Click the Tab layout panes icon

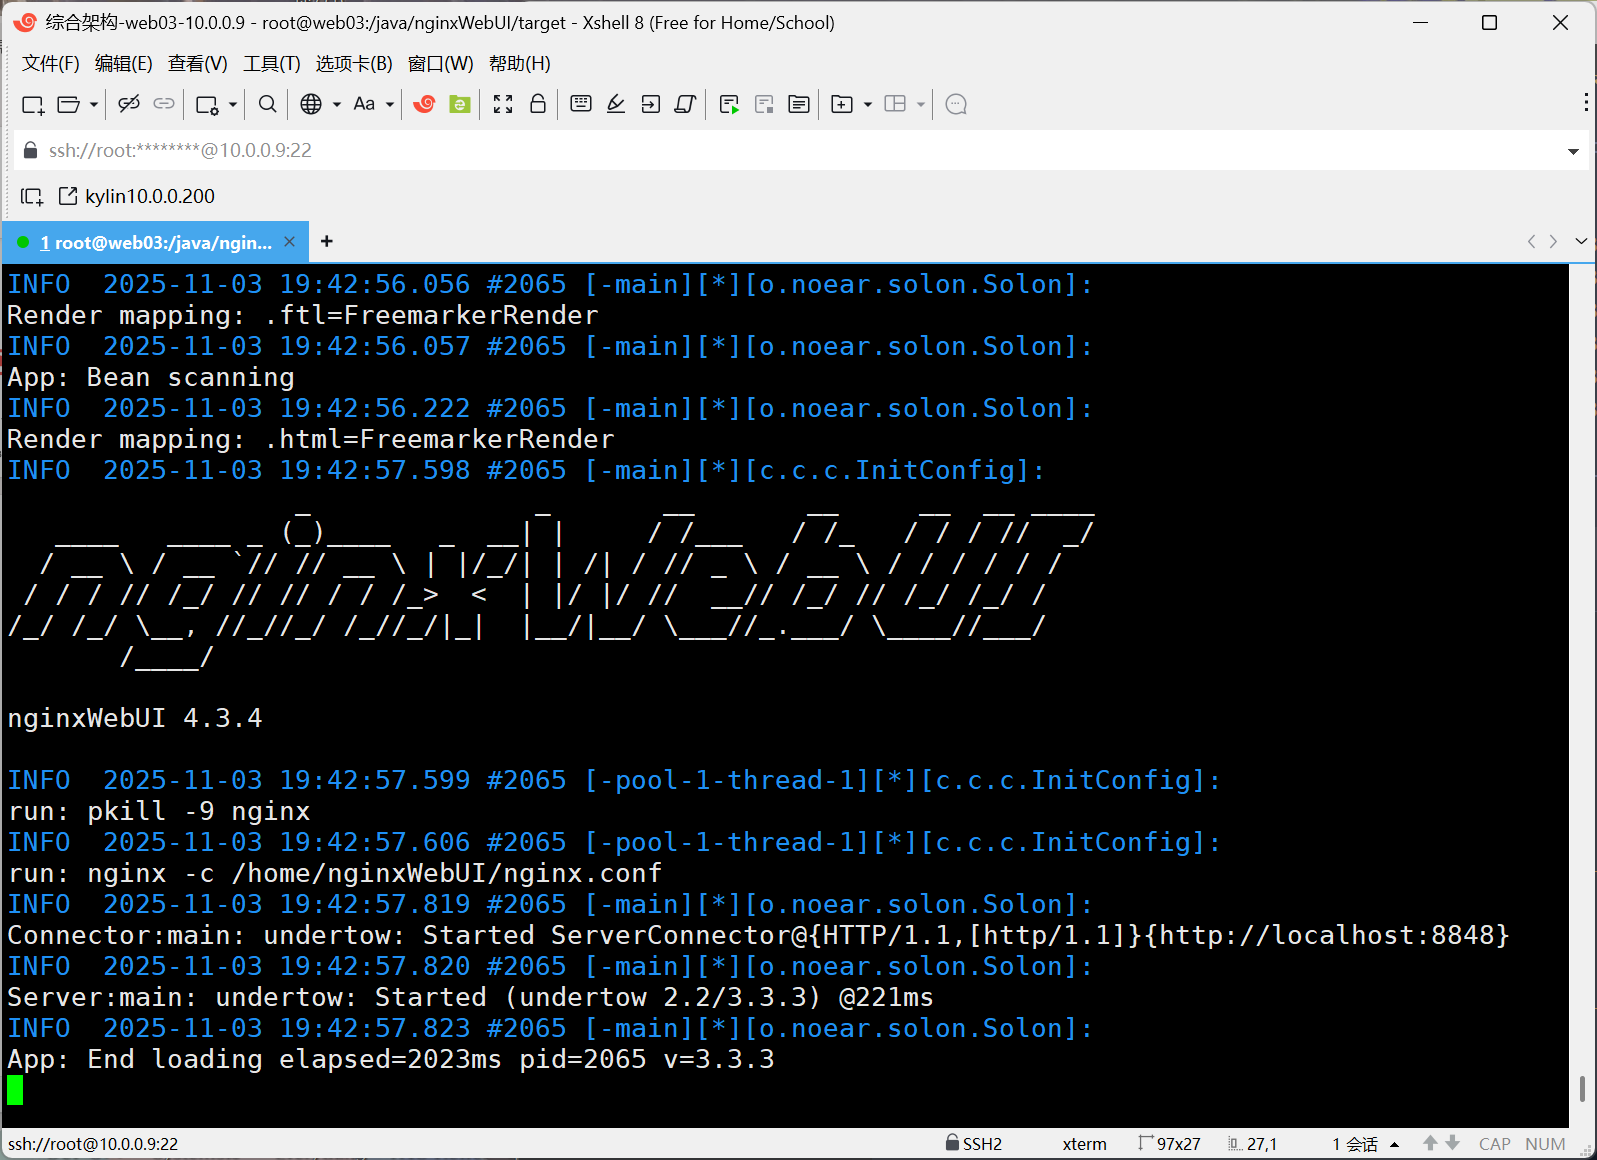pyautogui.click(x=895, y=104)
